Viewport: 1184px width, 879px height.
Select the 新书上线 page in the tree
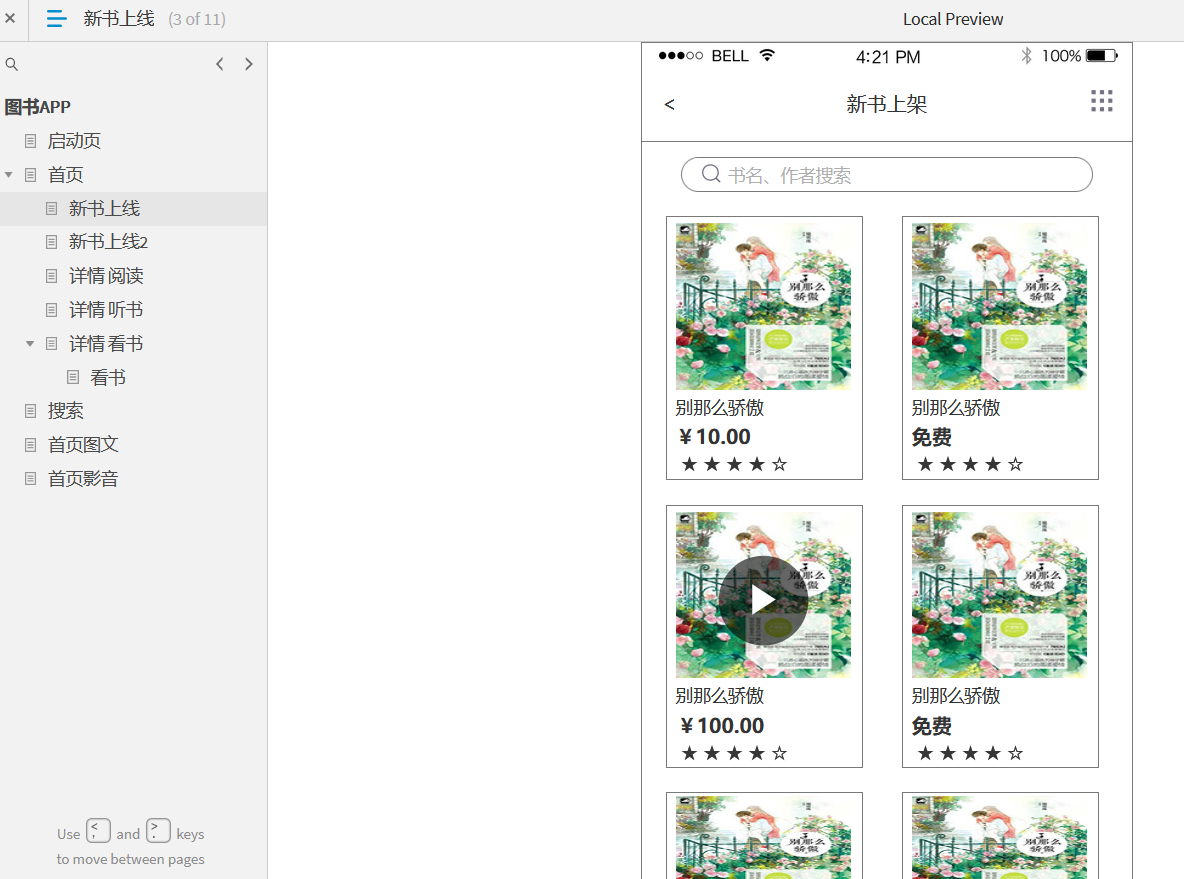[104, 208]
